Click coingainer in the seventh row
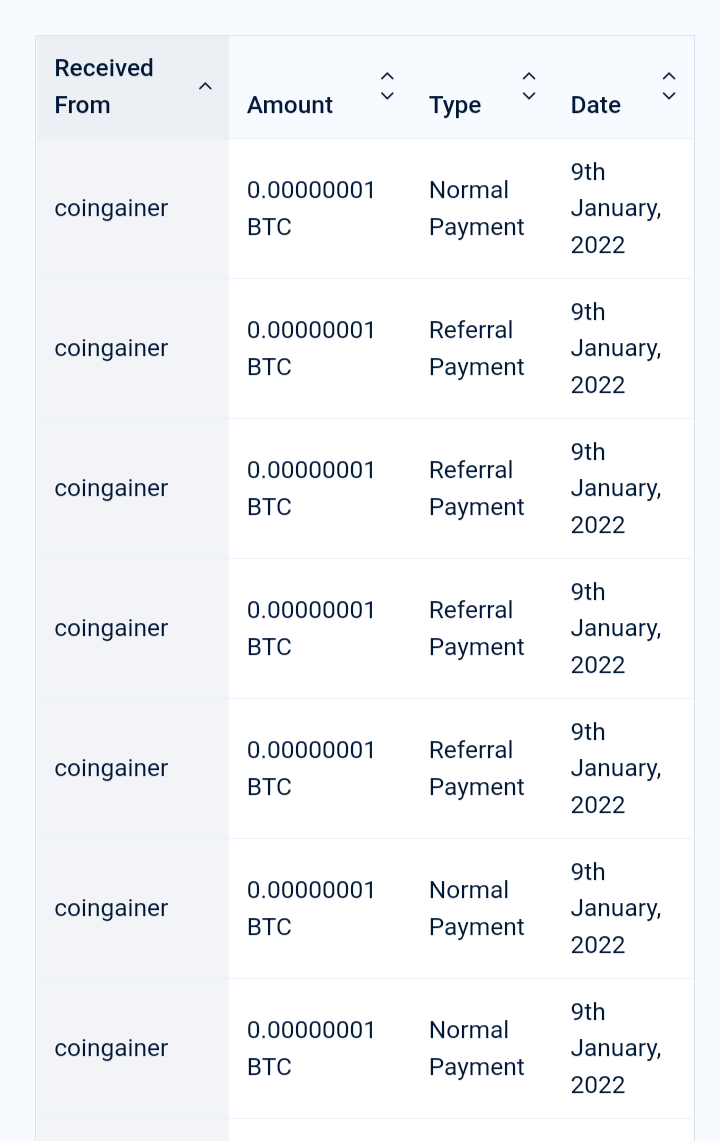This screenshot has width=720, height=1141. pyautogui.click(x=111, y=1049)
